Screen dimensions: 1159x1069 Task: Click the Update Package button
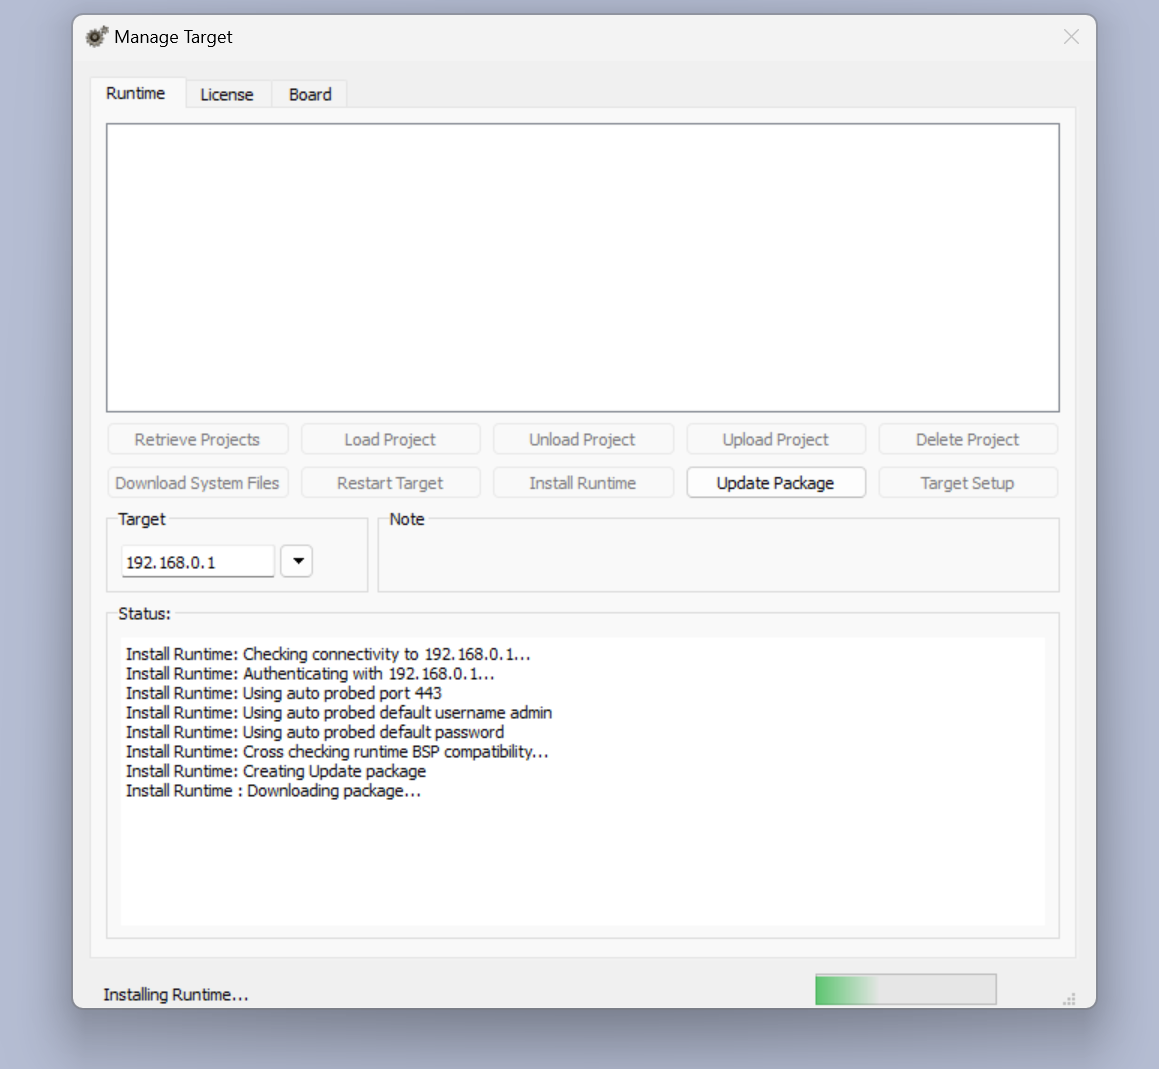(x=775, y=483)
